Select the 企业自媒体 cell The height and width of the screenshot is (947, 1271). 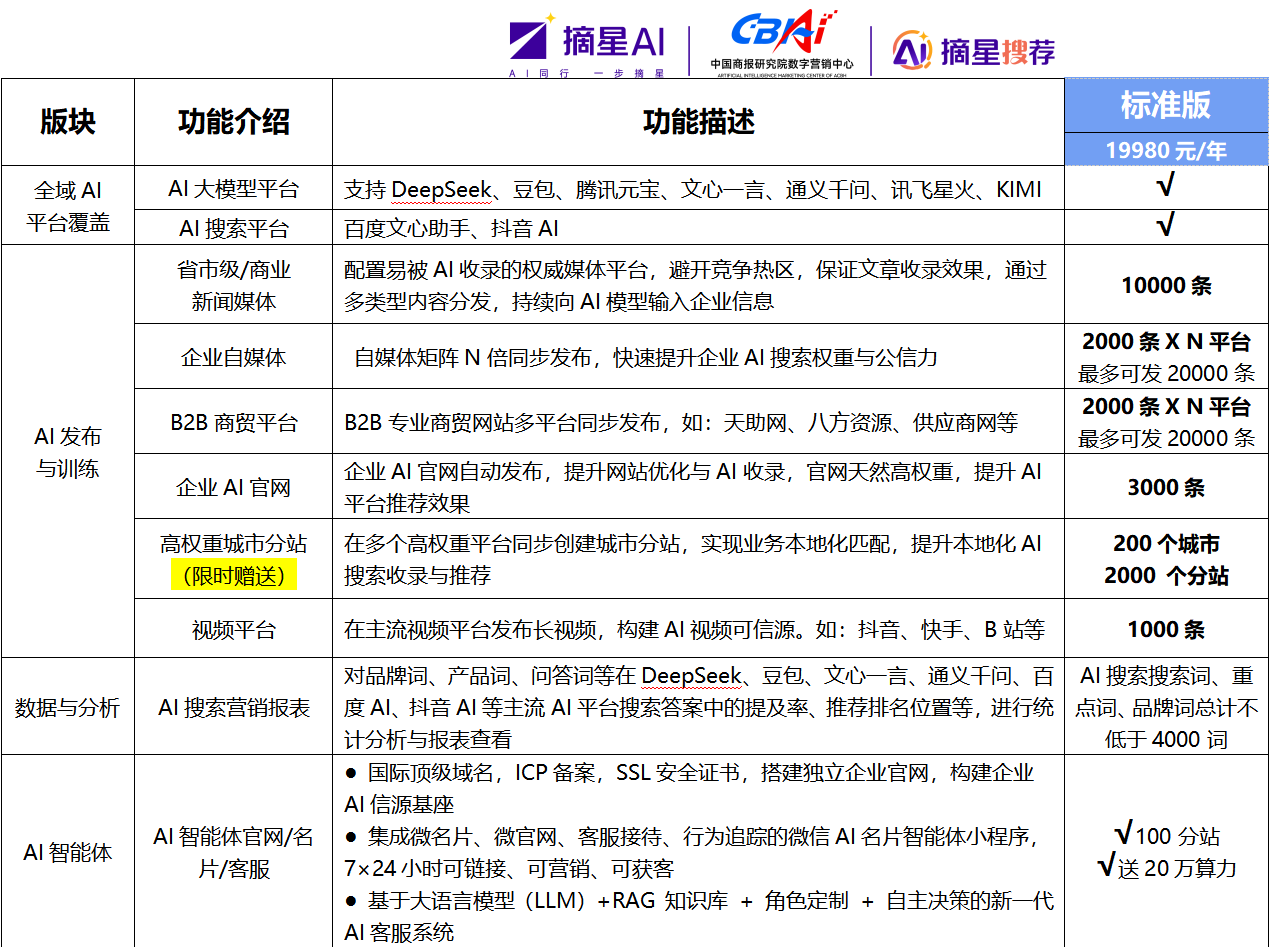(x=233, y=357)
